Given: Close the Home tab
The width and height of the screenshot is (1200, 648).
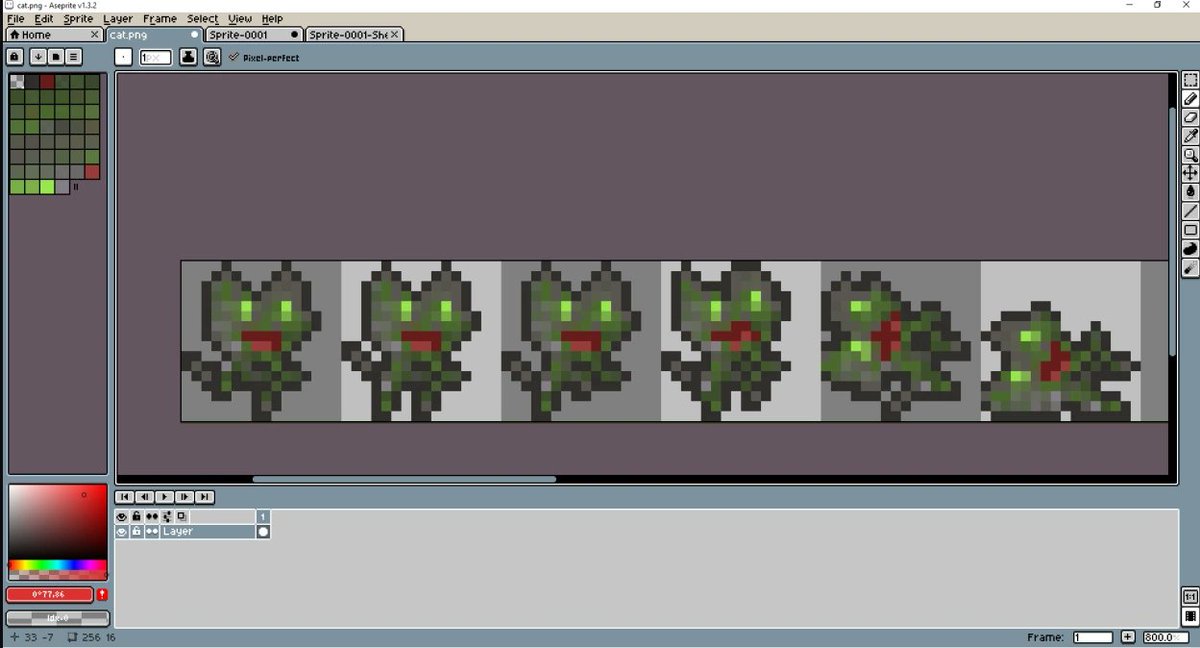Looking at the screenshot, I should click(95, 35).
